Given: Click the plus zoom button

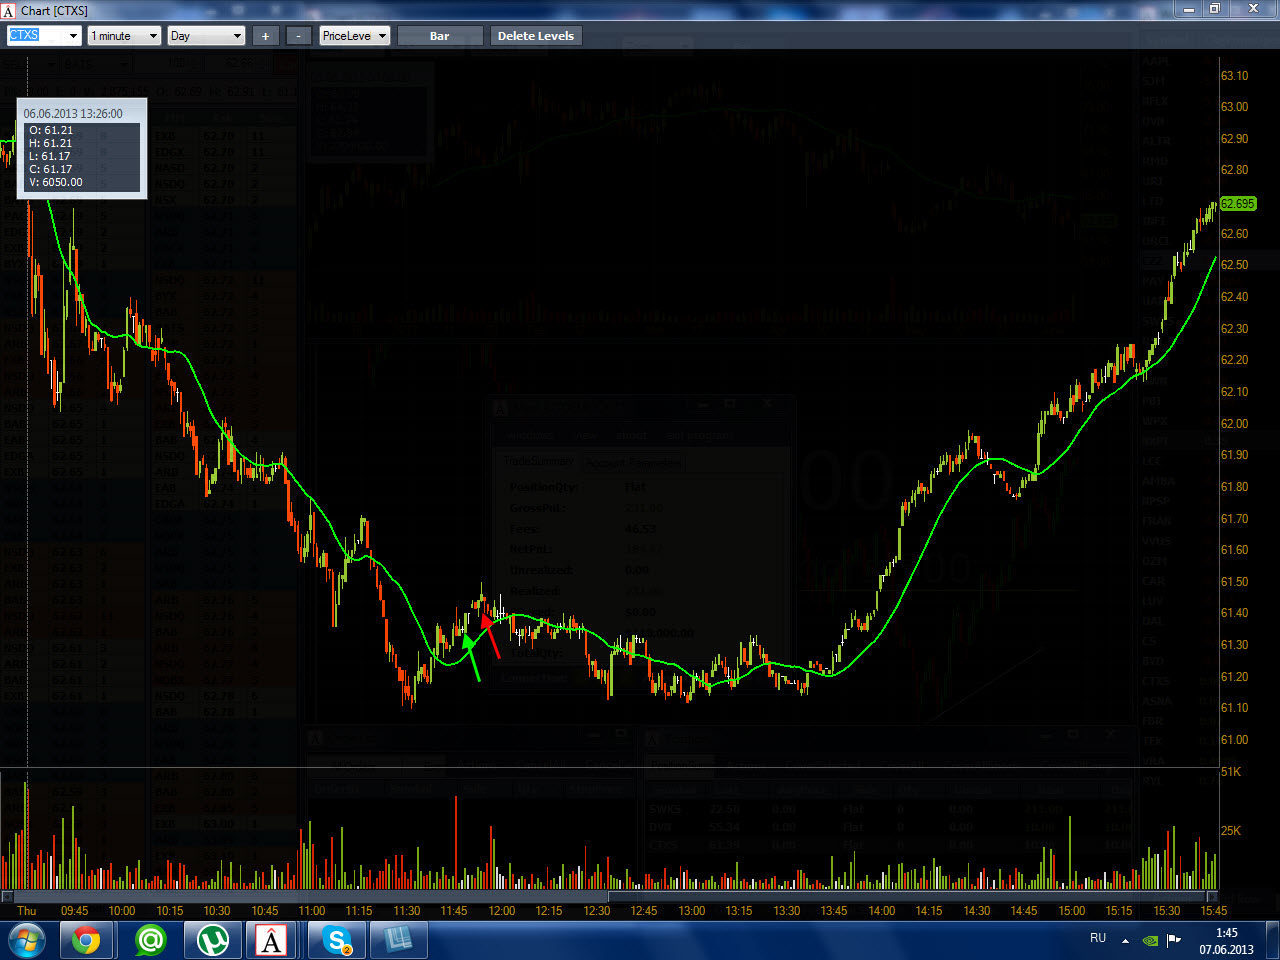Looking at the screenshot, I should pos(265,36).
